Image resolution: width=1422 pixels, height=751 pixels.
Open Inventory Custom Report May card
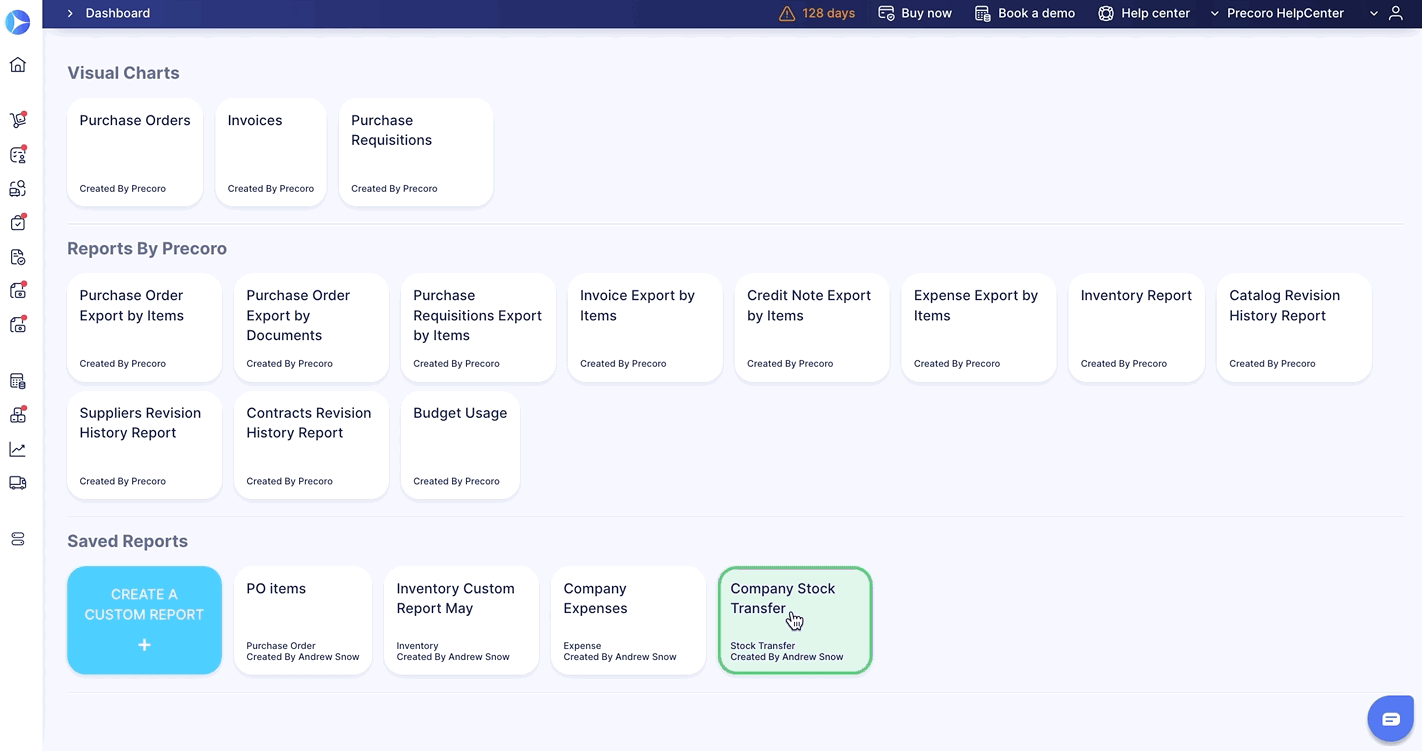[461, 620]
